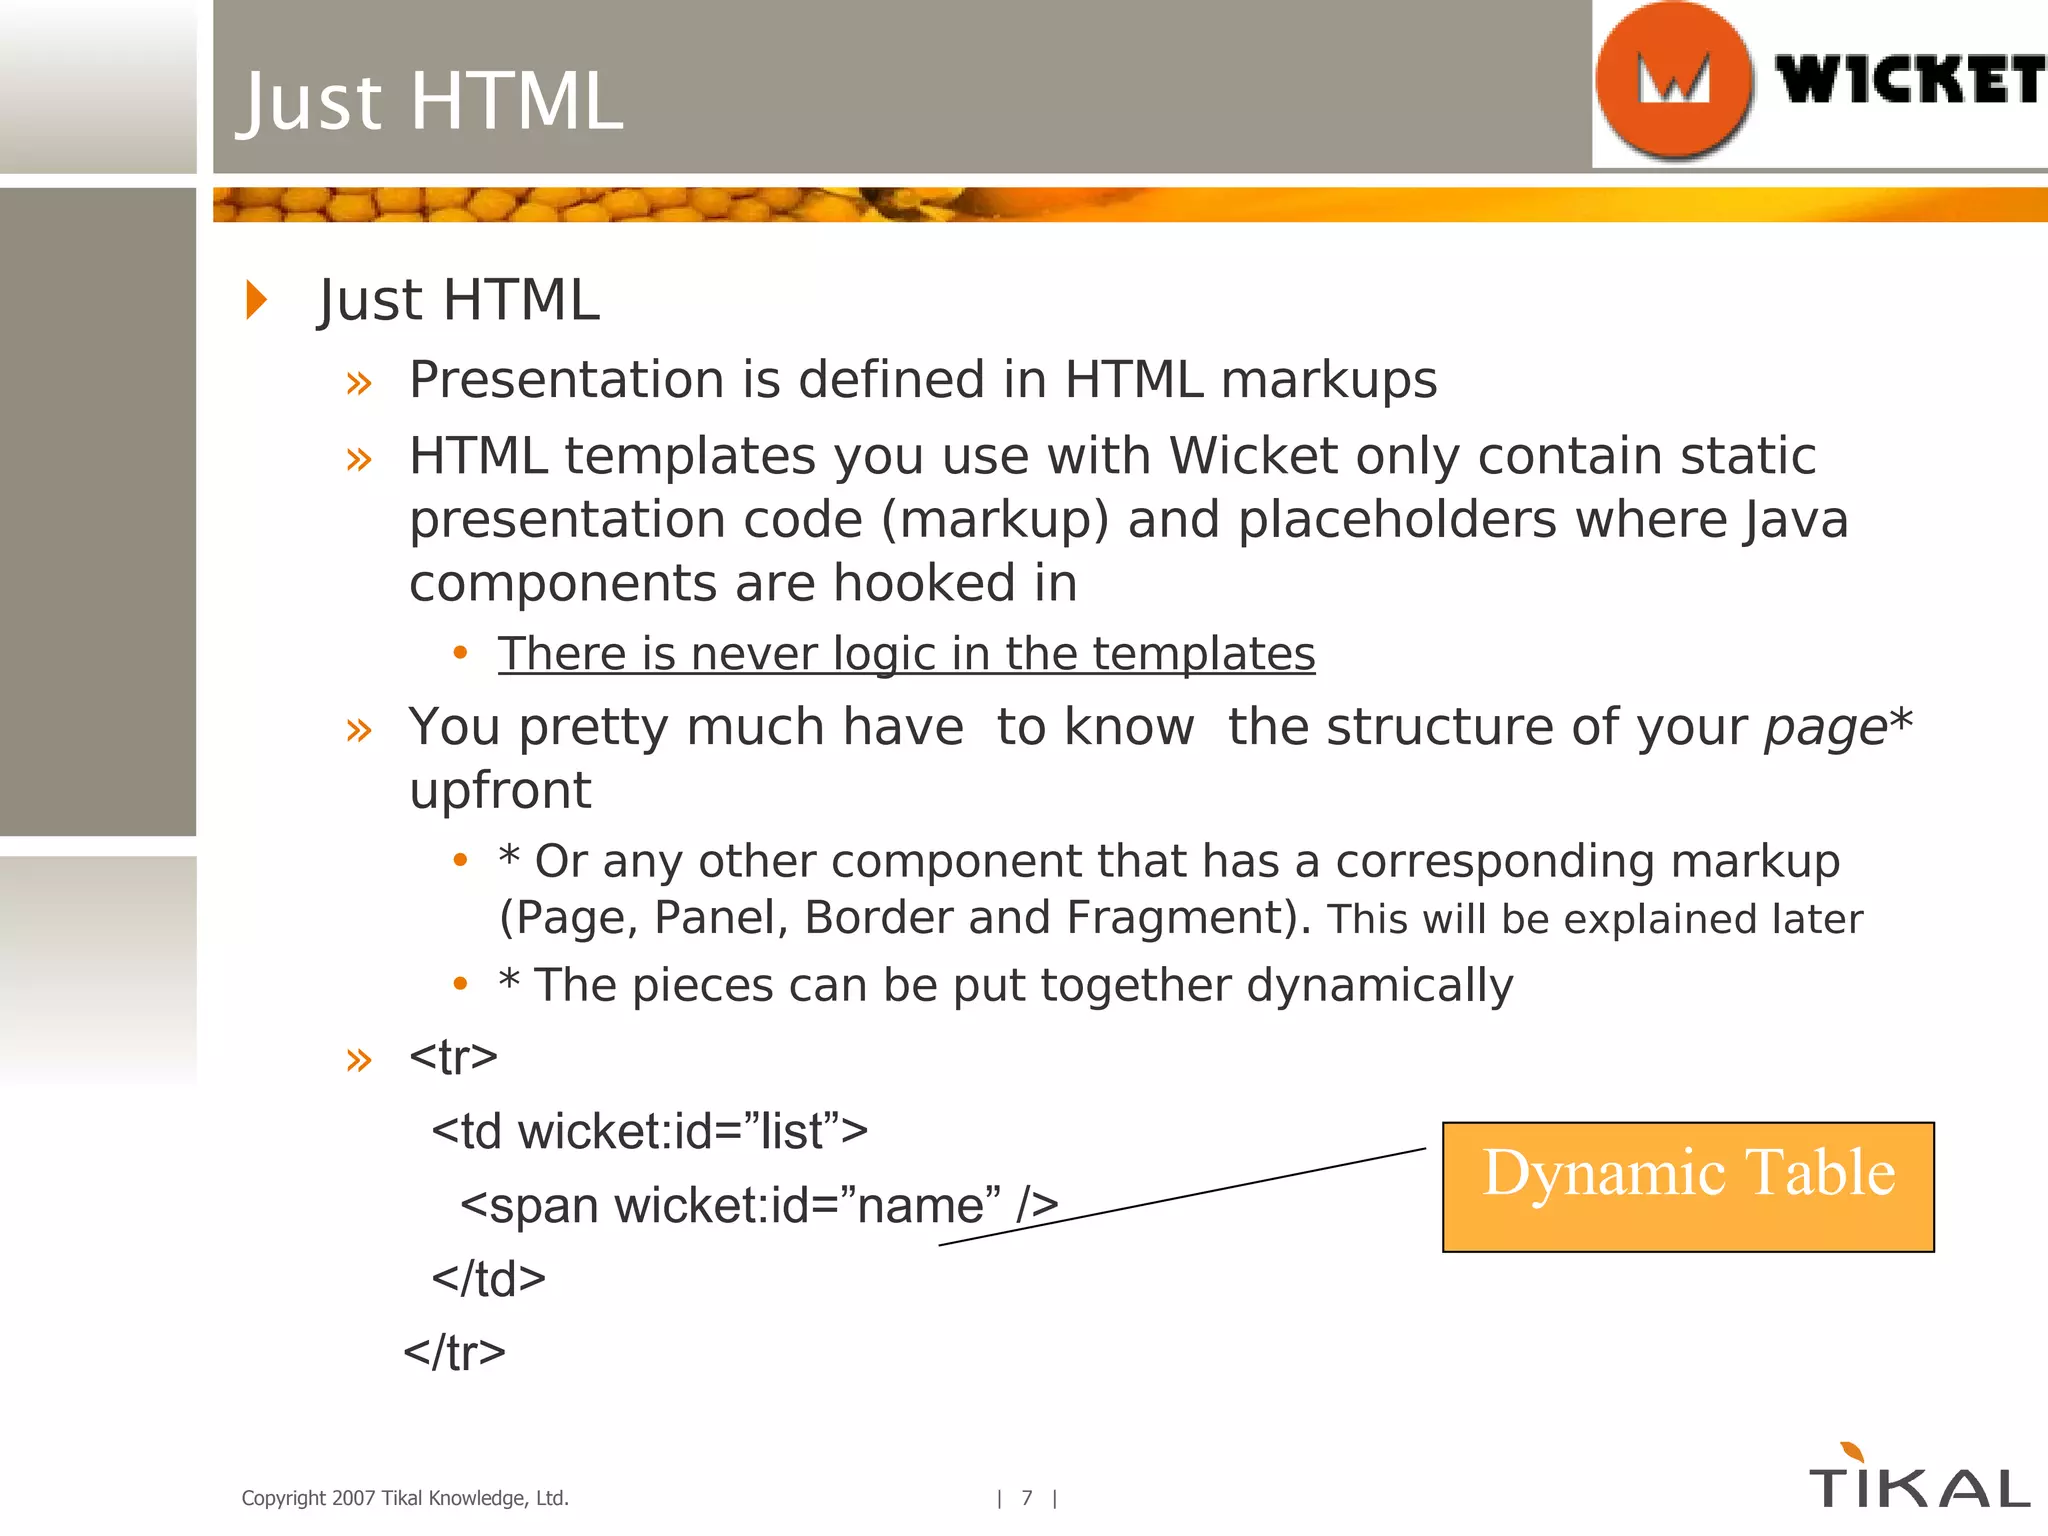The height and width of the screenshot is (1536, 2048).
Task: Click the Tikal logo in corner
Action: 1918,1480
